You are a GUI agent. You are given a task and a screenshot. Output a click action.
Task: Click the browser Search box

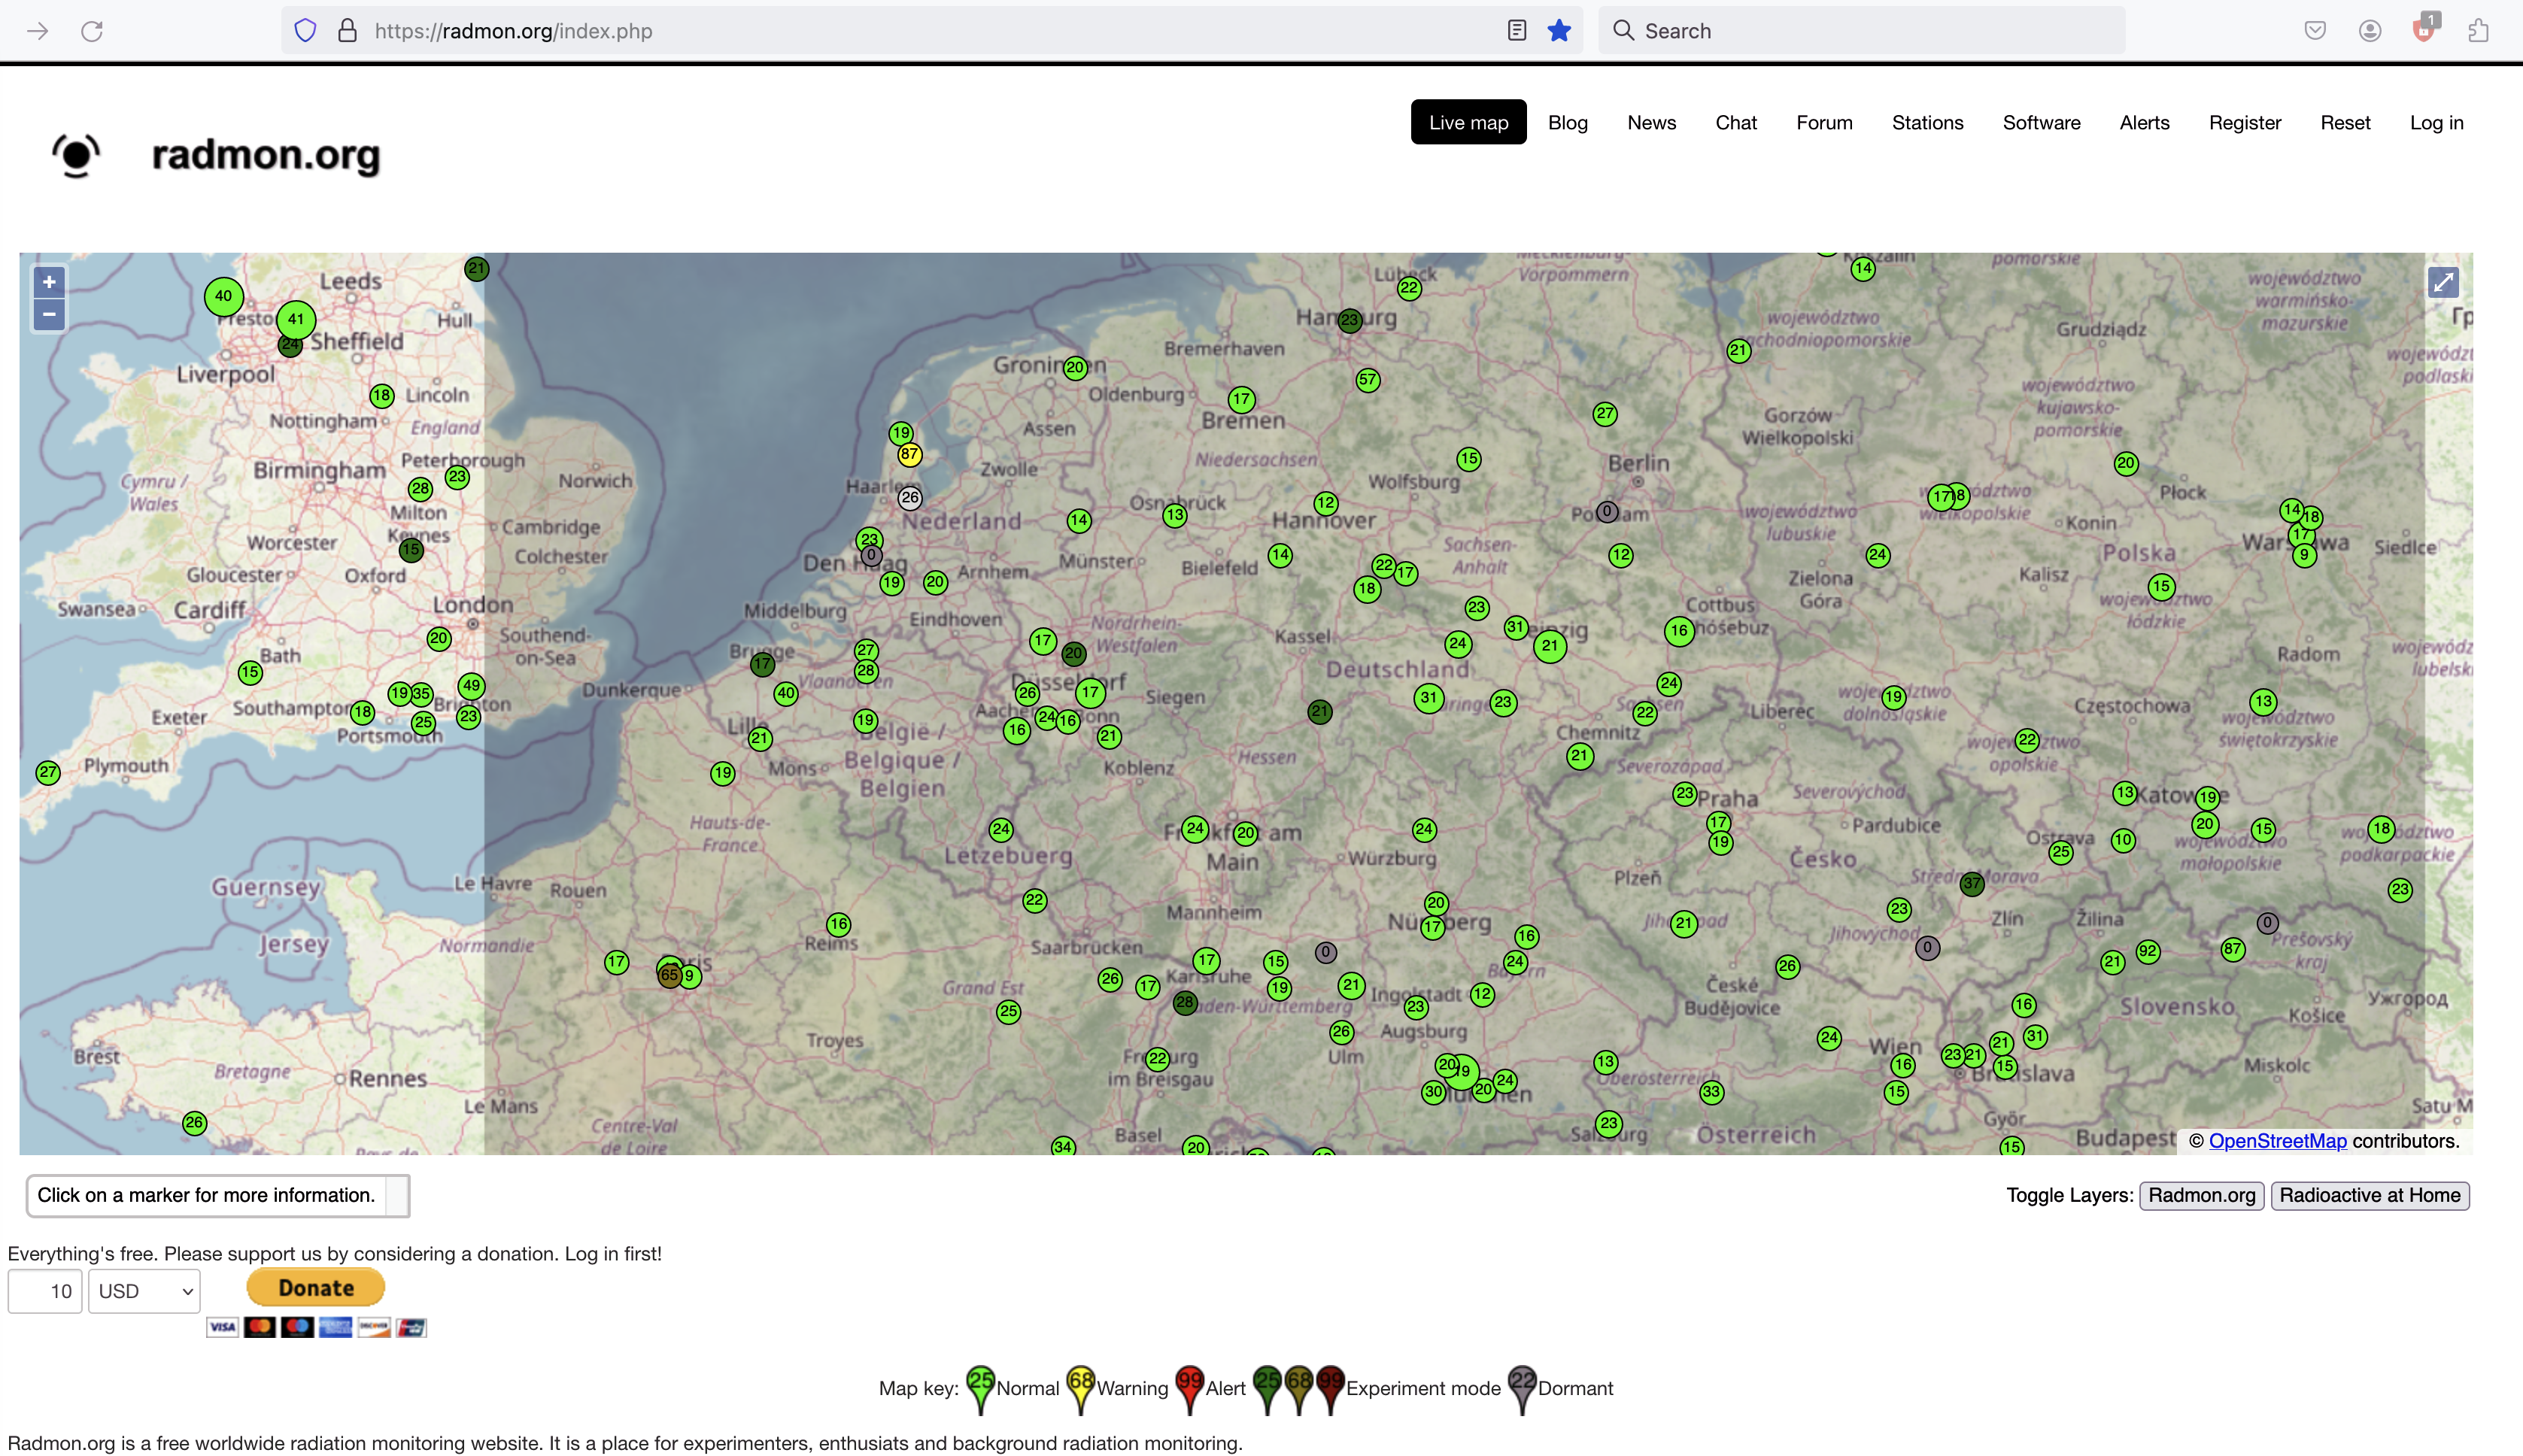(1861, 31)
